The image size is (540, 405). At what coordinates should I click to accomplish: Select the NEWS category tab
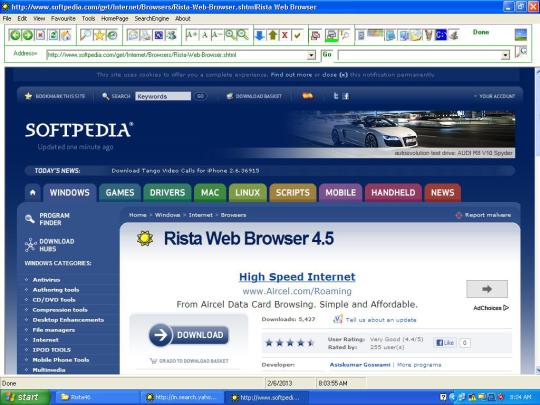click(x=443, y=193)
